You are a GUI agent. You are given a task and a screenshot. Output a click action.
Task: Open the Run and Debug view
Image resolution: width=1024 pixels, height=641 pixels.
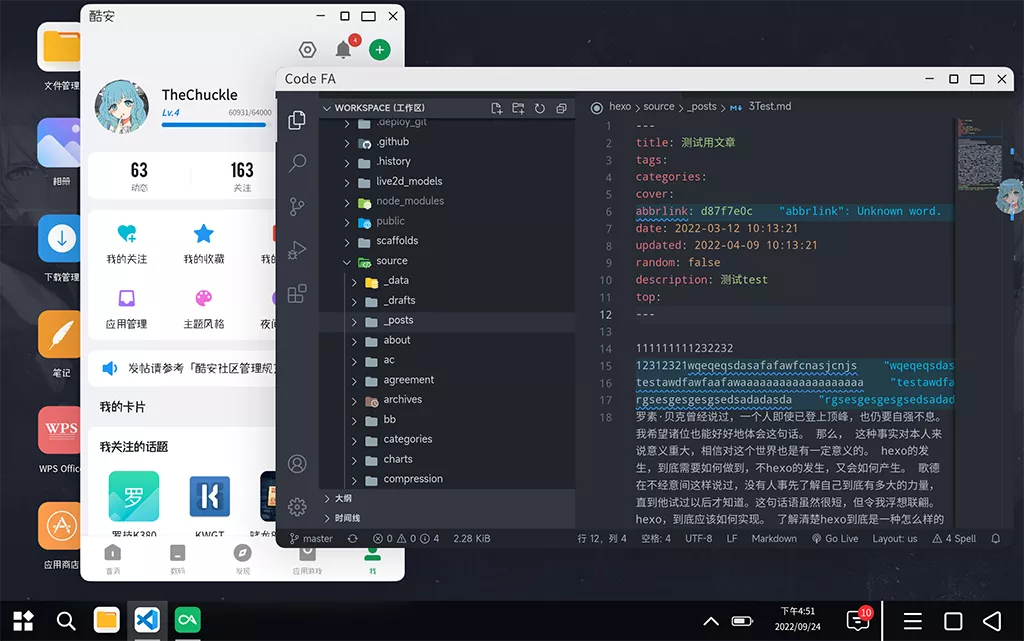click(x=297, y=250)
